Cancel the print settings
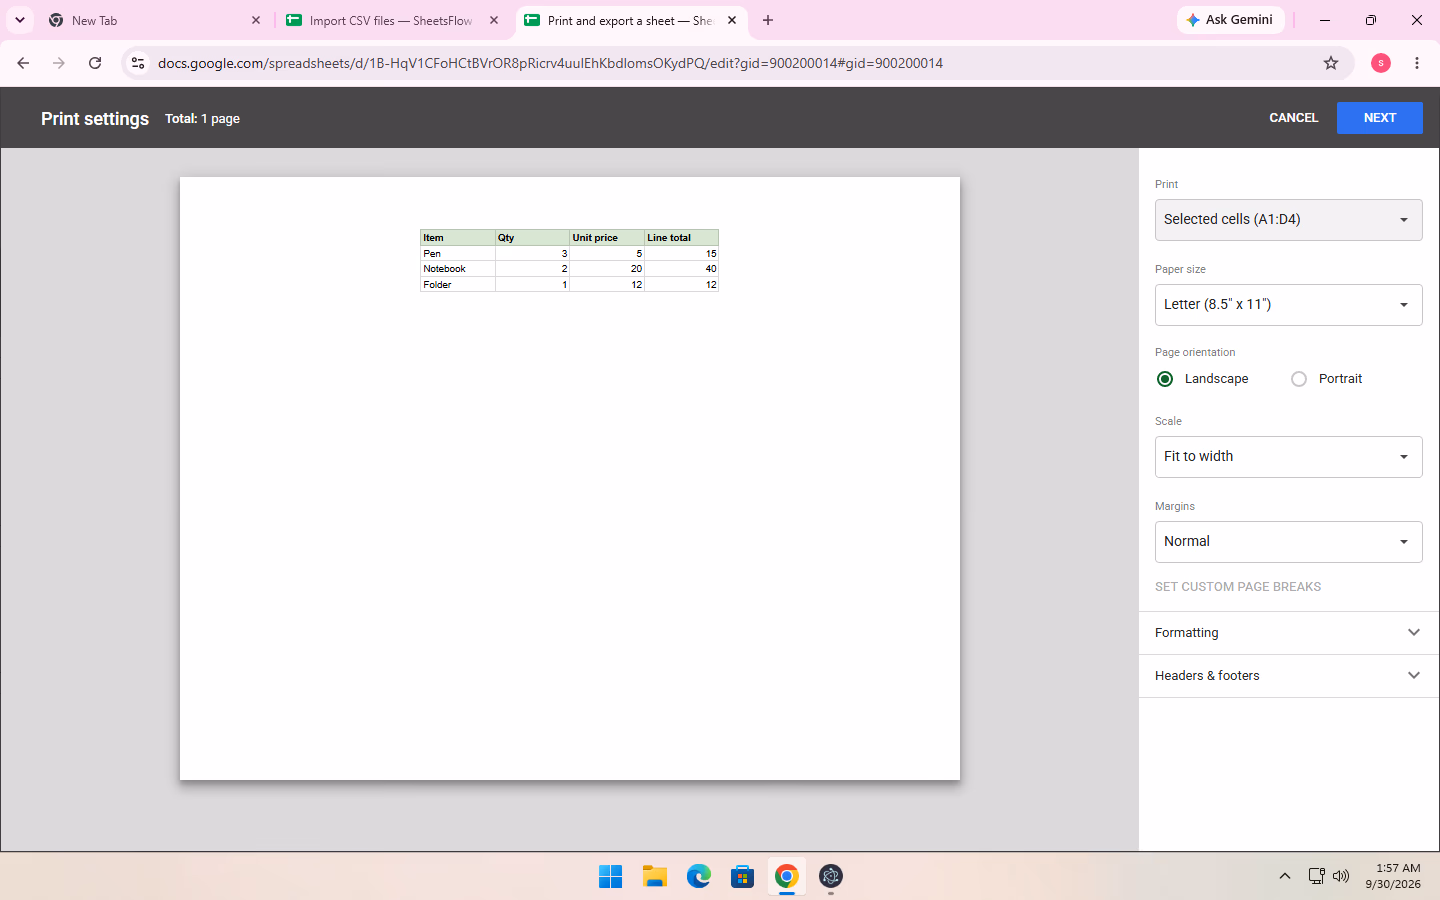1440x900 pixels. click(x=1294, y=118)
